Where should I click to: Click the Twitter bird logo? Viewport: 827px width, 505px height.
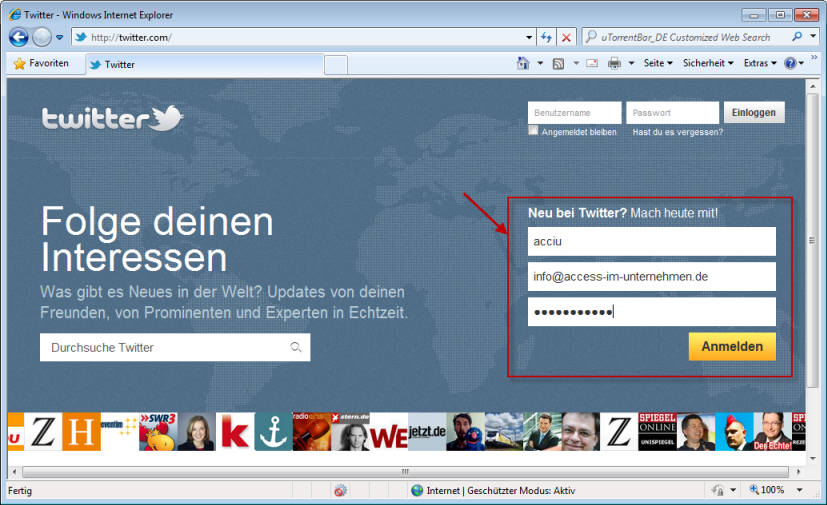tap(168, 118)
